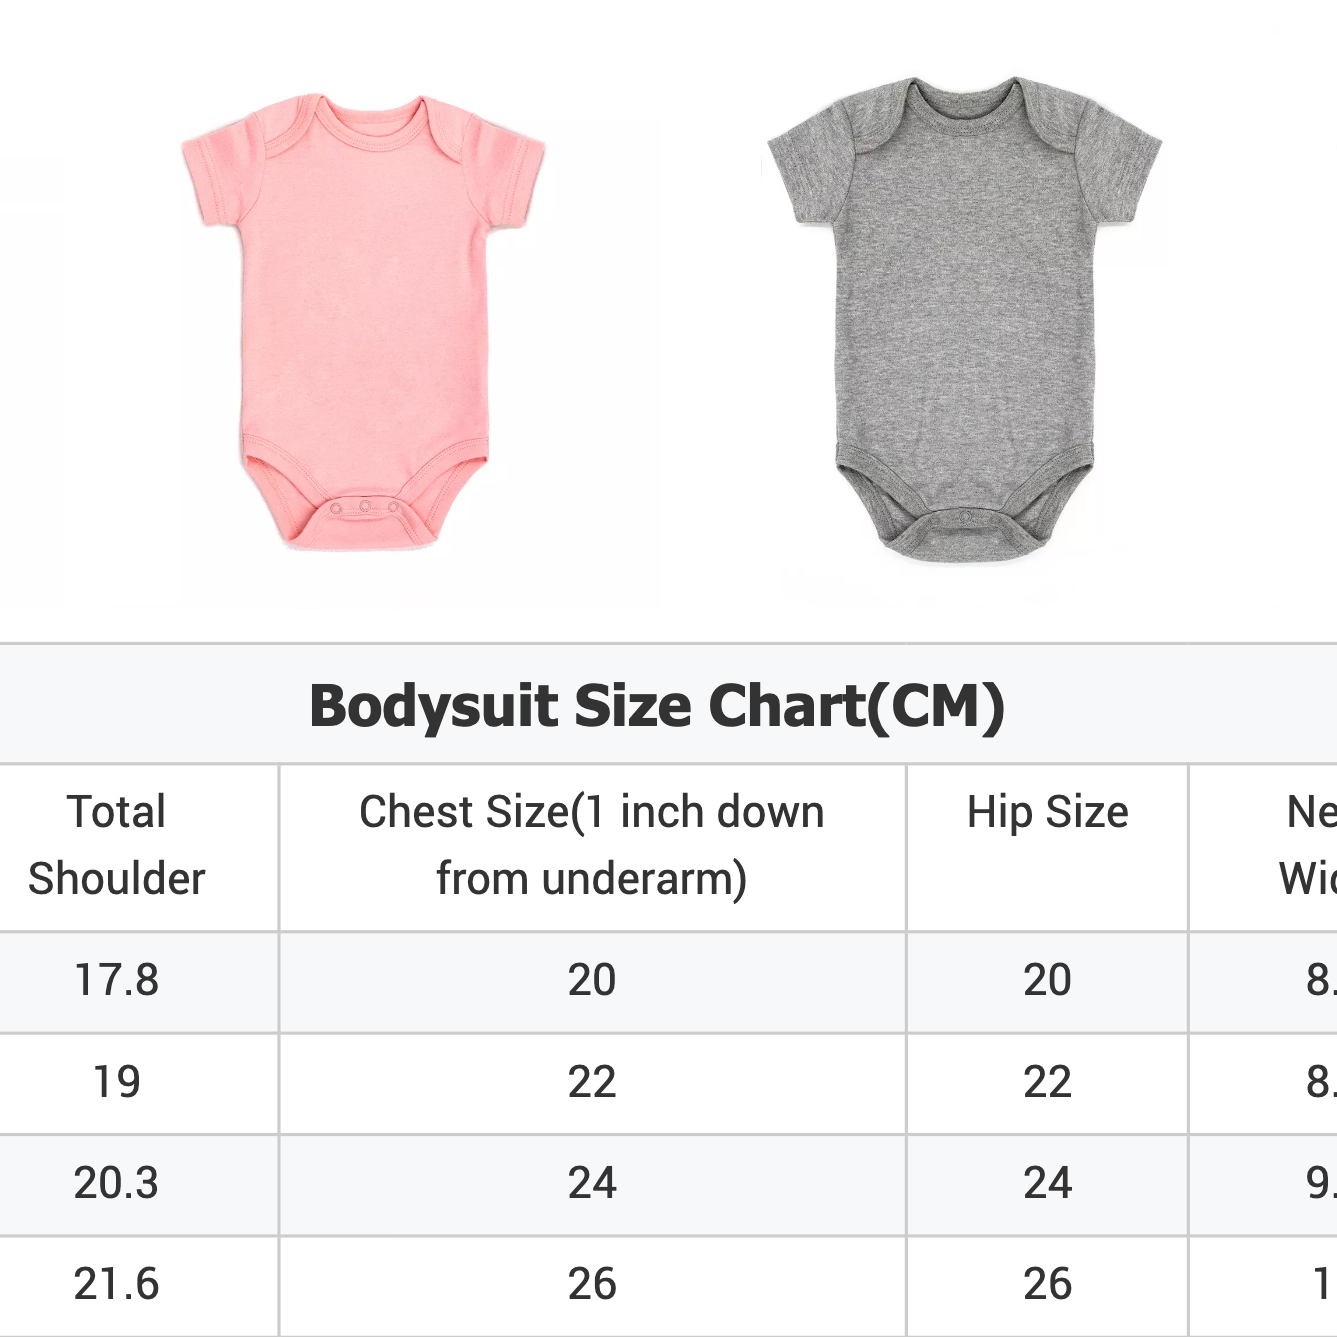Select the 21.6 total shoulder cell
This screenshot has height=1337, width=1337.
tap(117, 1284)
